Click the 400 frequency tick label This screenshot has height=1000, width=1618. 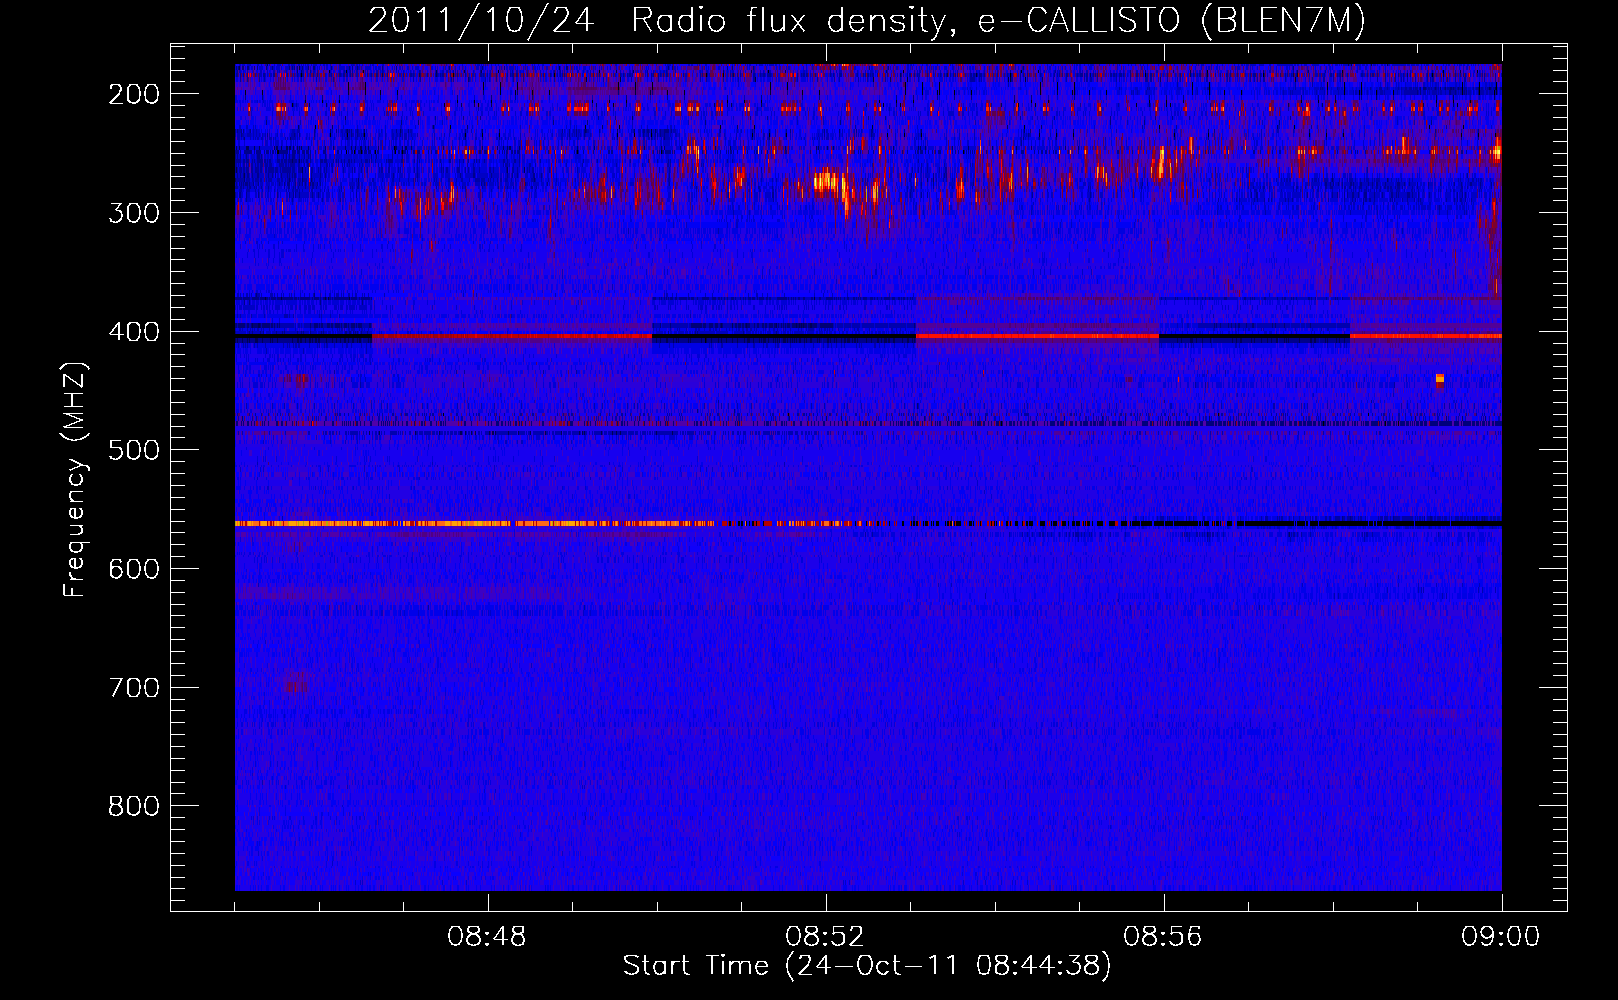(x=134, y=332)
